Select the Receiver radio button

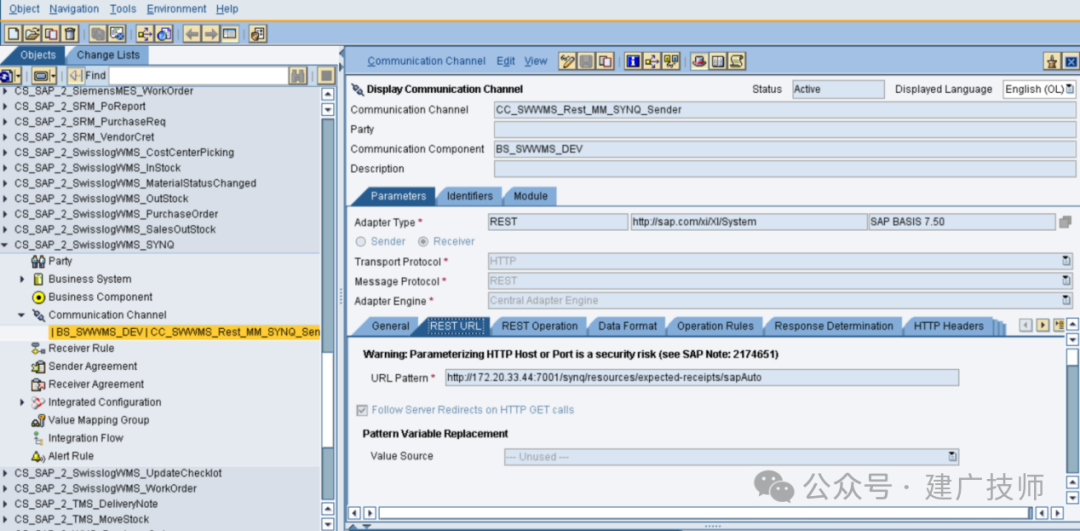[x=423, y=242]
